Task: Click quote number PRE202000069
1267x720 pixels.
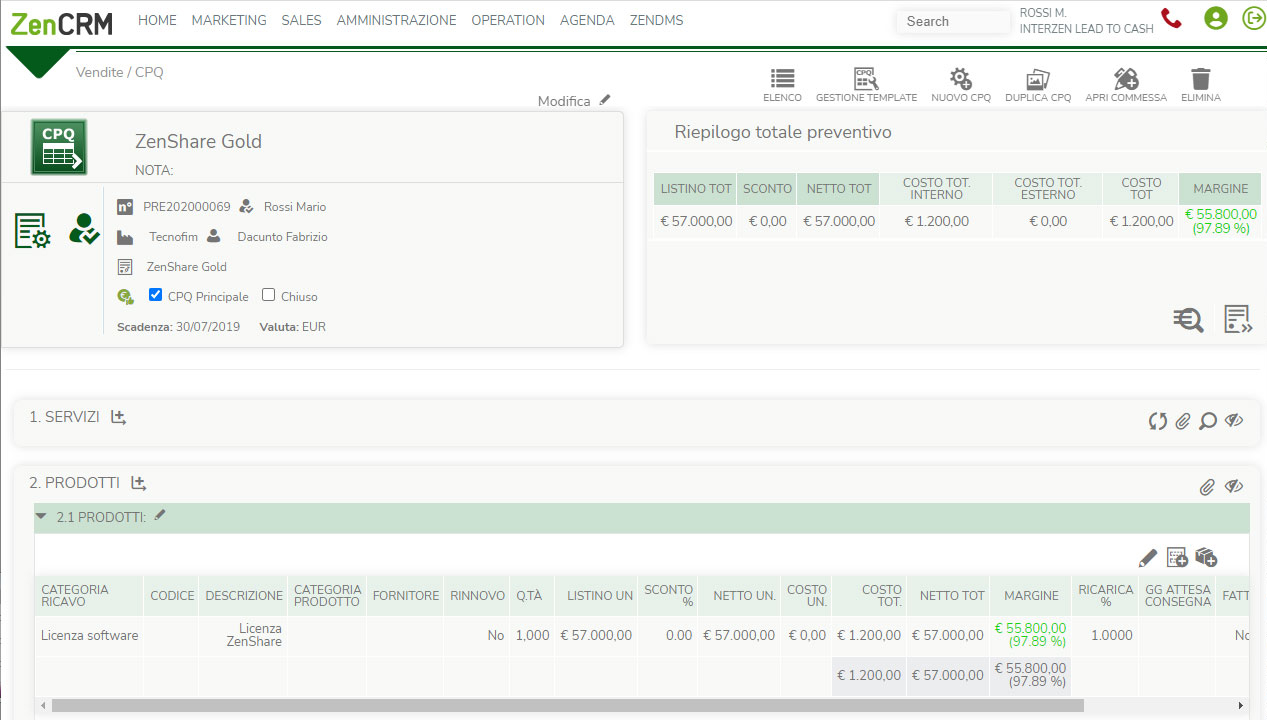Action: [x=187, y=207]
